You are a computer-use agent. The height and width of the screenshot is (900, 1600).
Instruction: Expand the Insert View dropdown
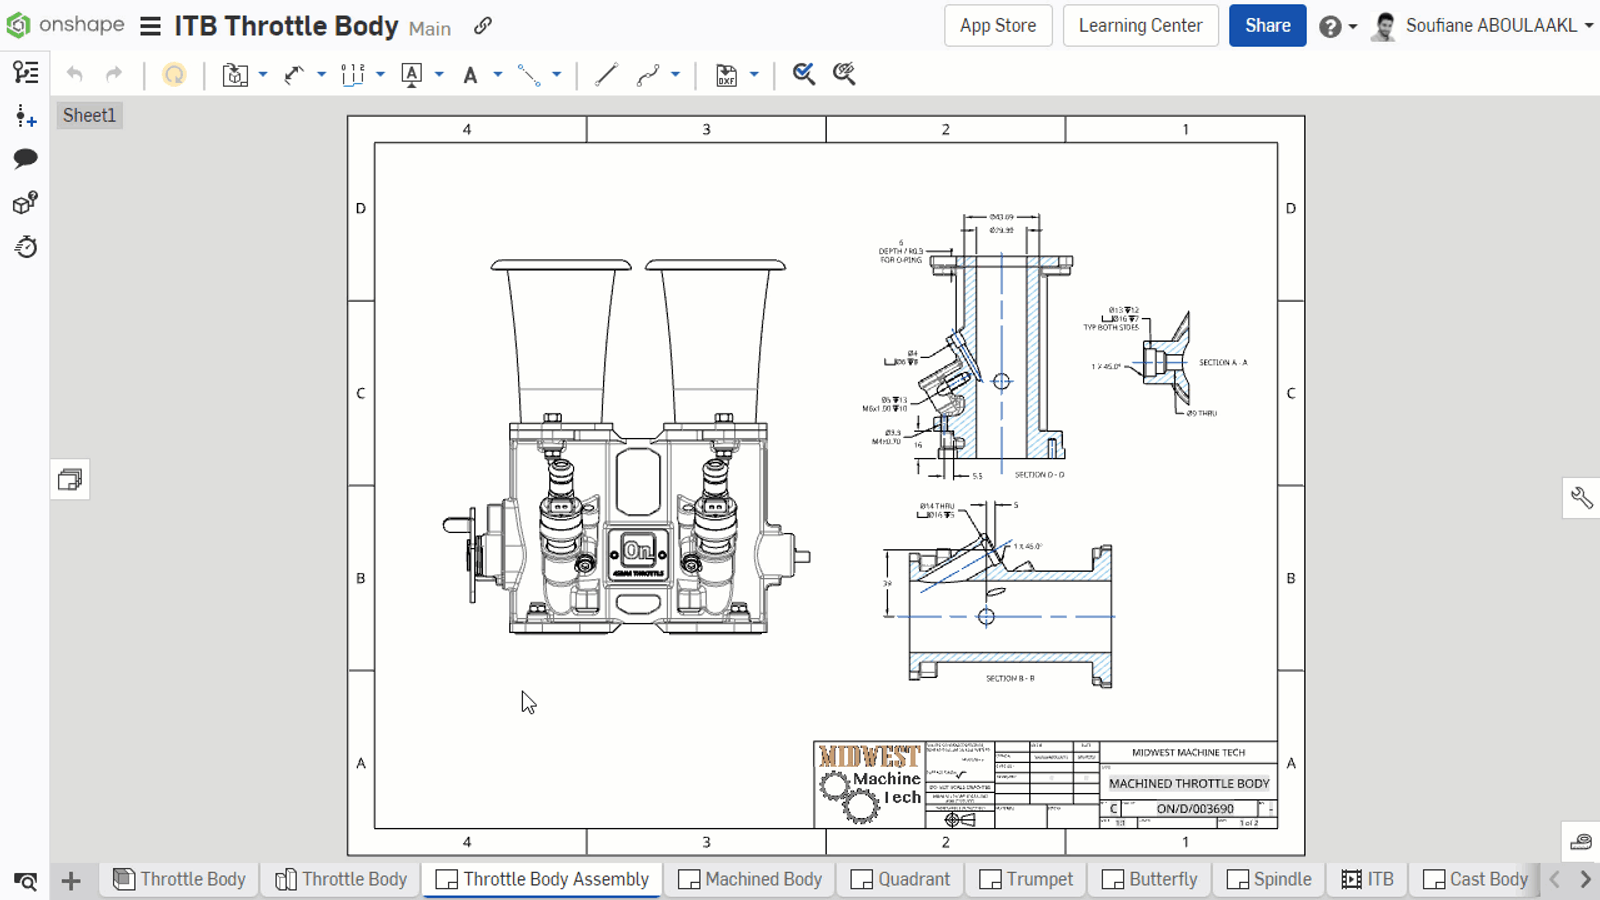point(263,73)
